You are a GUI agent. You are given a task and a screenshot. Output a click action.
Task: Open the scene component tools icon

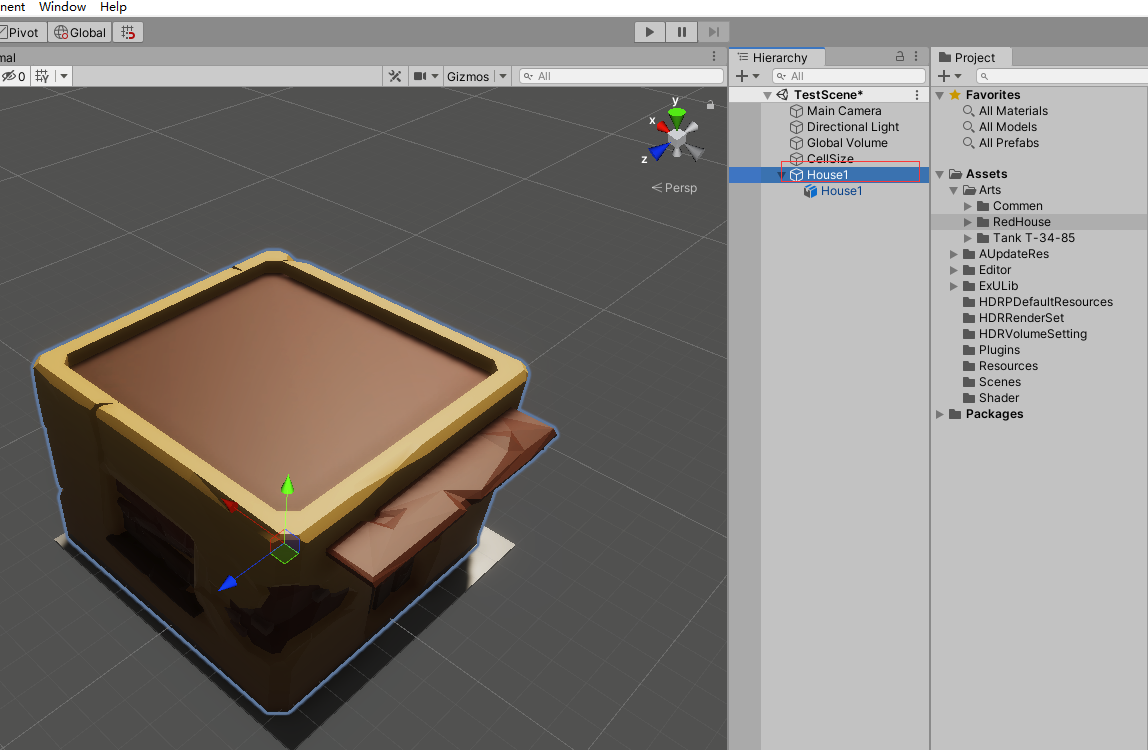point(395,76)
